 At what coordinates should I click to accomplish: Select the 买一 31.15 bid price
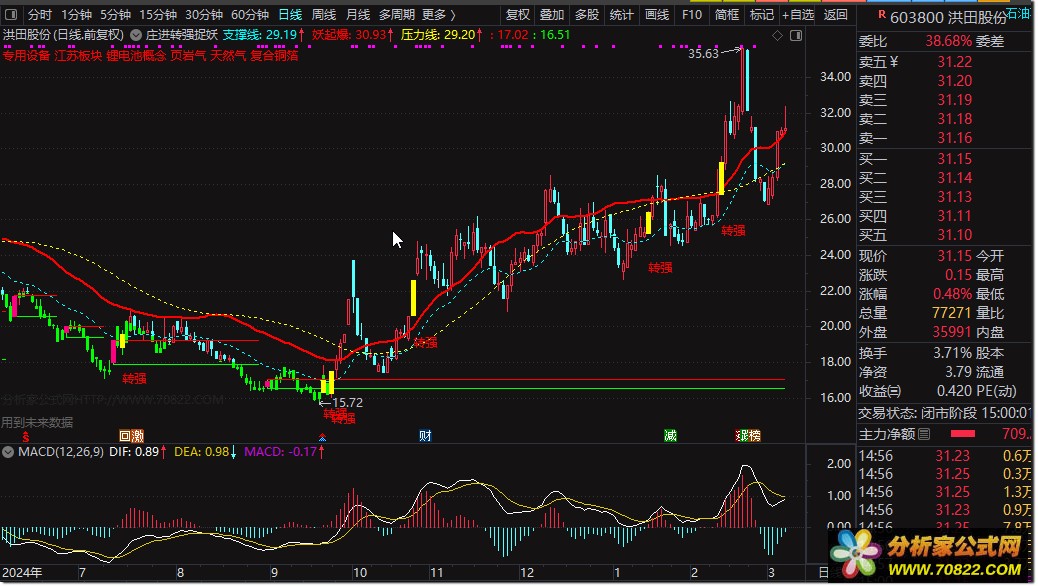point(955,159)
